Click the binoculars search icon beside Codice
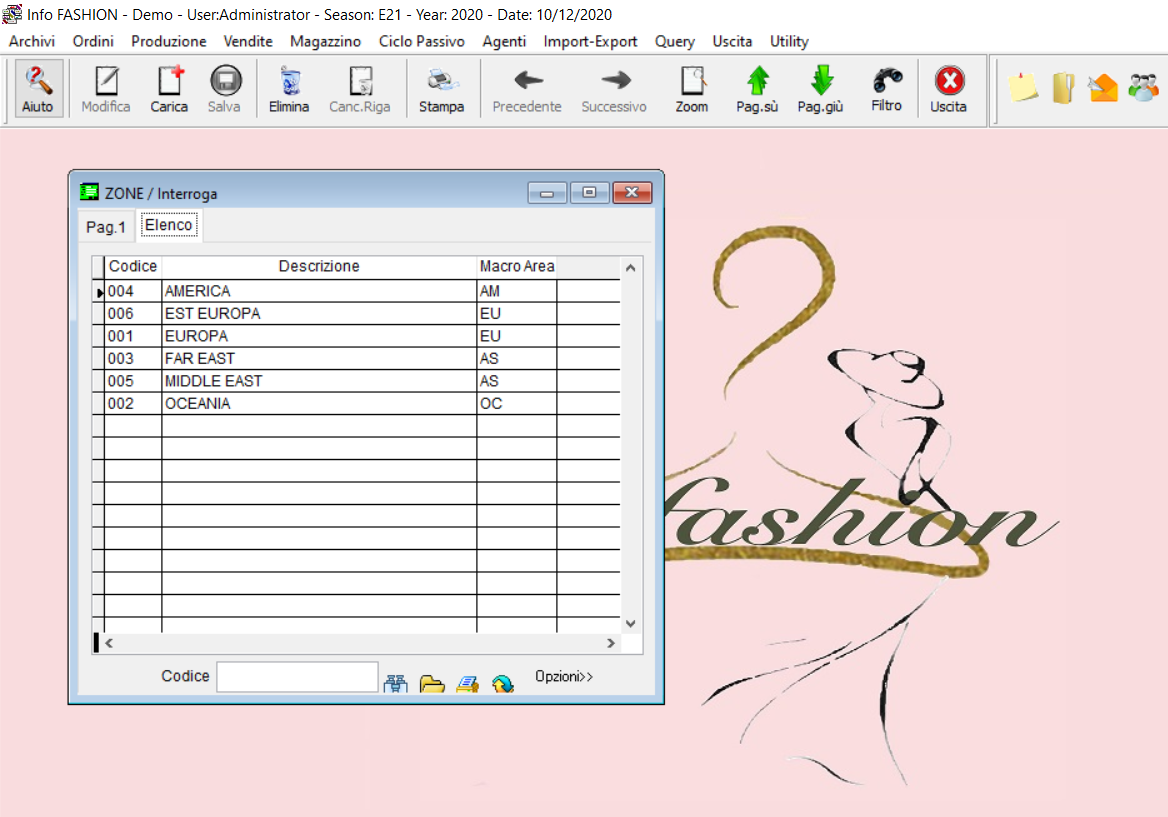This screenshot has height=817, width=1168. 396,684
